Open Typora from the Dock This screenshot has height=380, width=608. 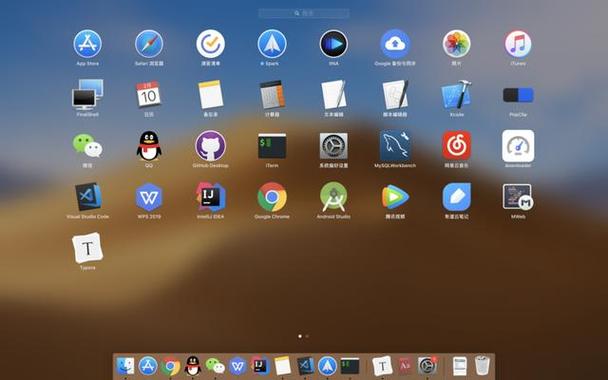(x=382, y=366)
